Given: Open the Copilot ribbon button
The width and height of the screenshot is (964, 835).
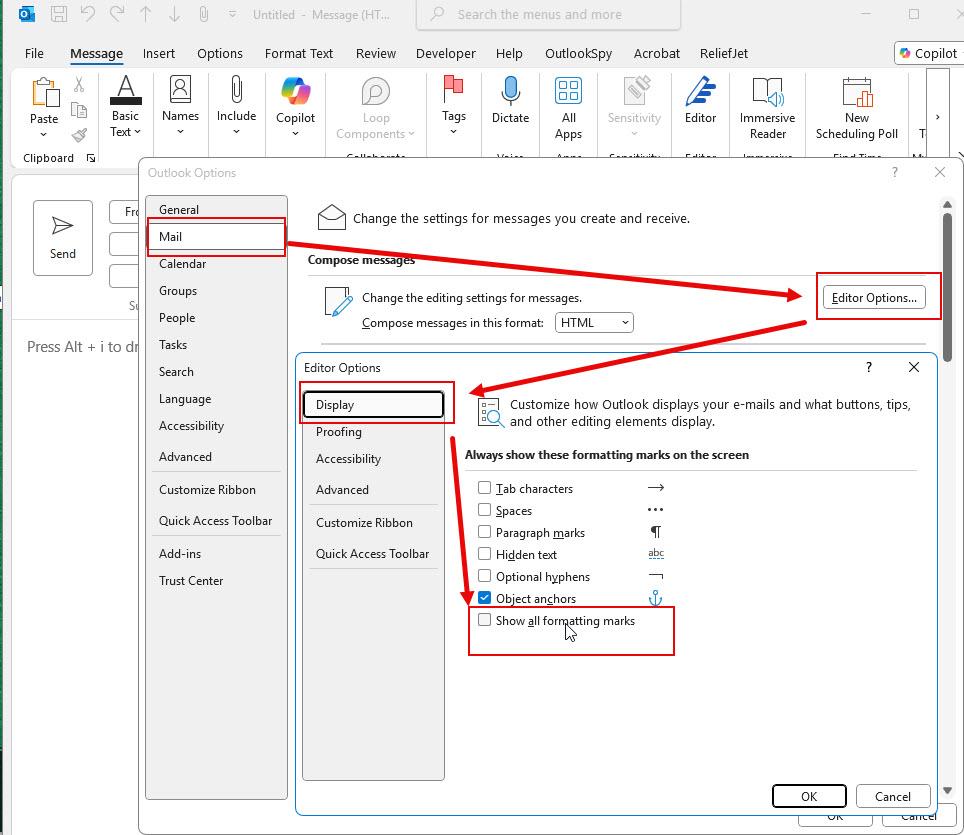Looking at the screenshot, I should pyautogui.click(x=295, y=106).
